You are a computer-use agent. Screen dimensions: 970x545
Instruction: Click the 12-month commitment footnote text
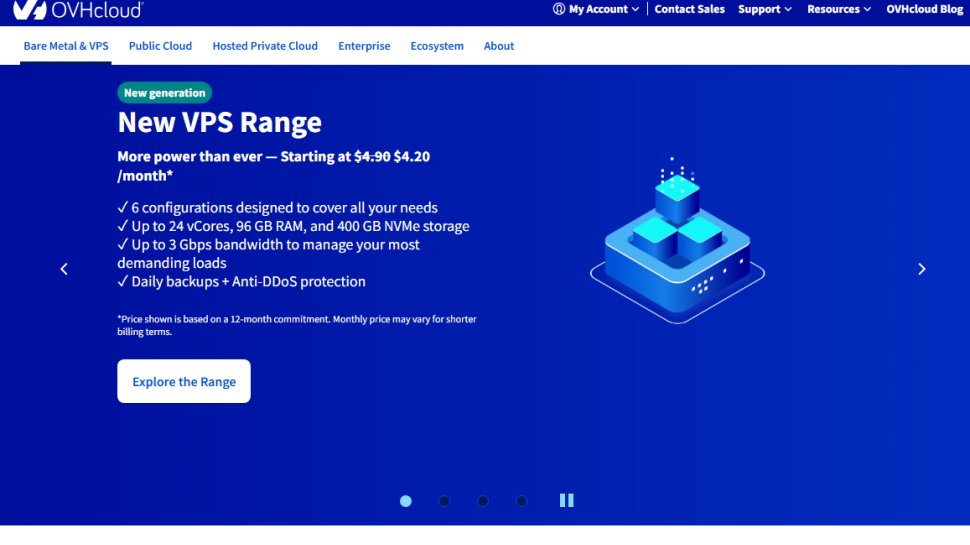click(297, 325)
